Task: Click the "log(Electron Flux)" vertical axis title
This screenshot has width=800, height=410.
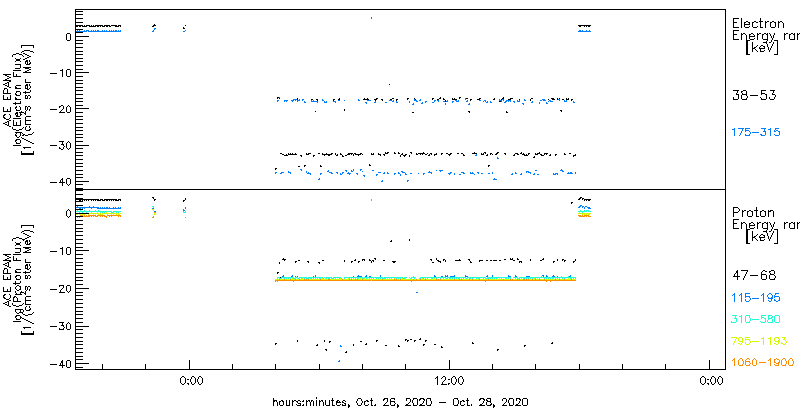Action: (18, 98)
